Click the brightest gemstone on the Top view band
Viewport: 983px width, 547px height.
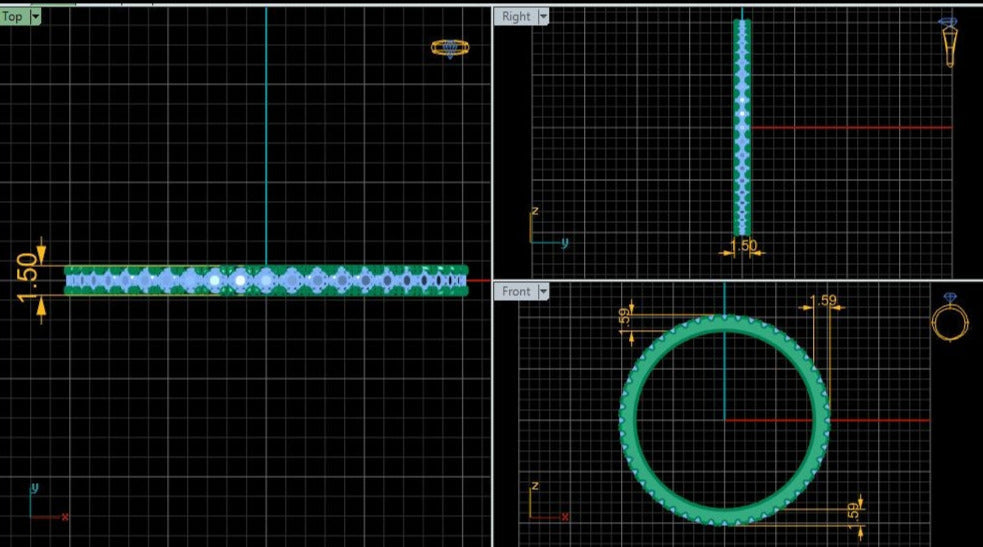[x=240, y=281]
